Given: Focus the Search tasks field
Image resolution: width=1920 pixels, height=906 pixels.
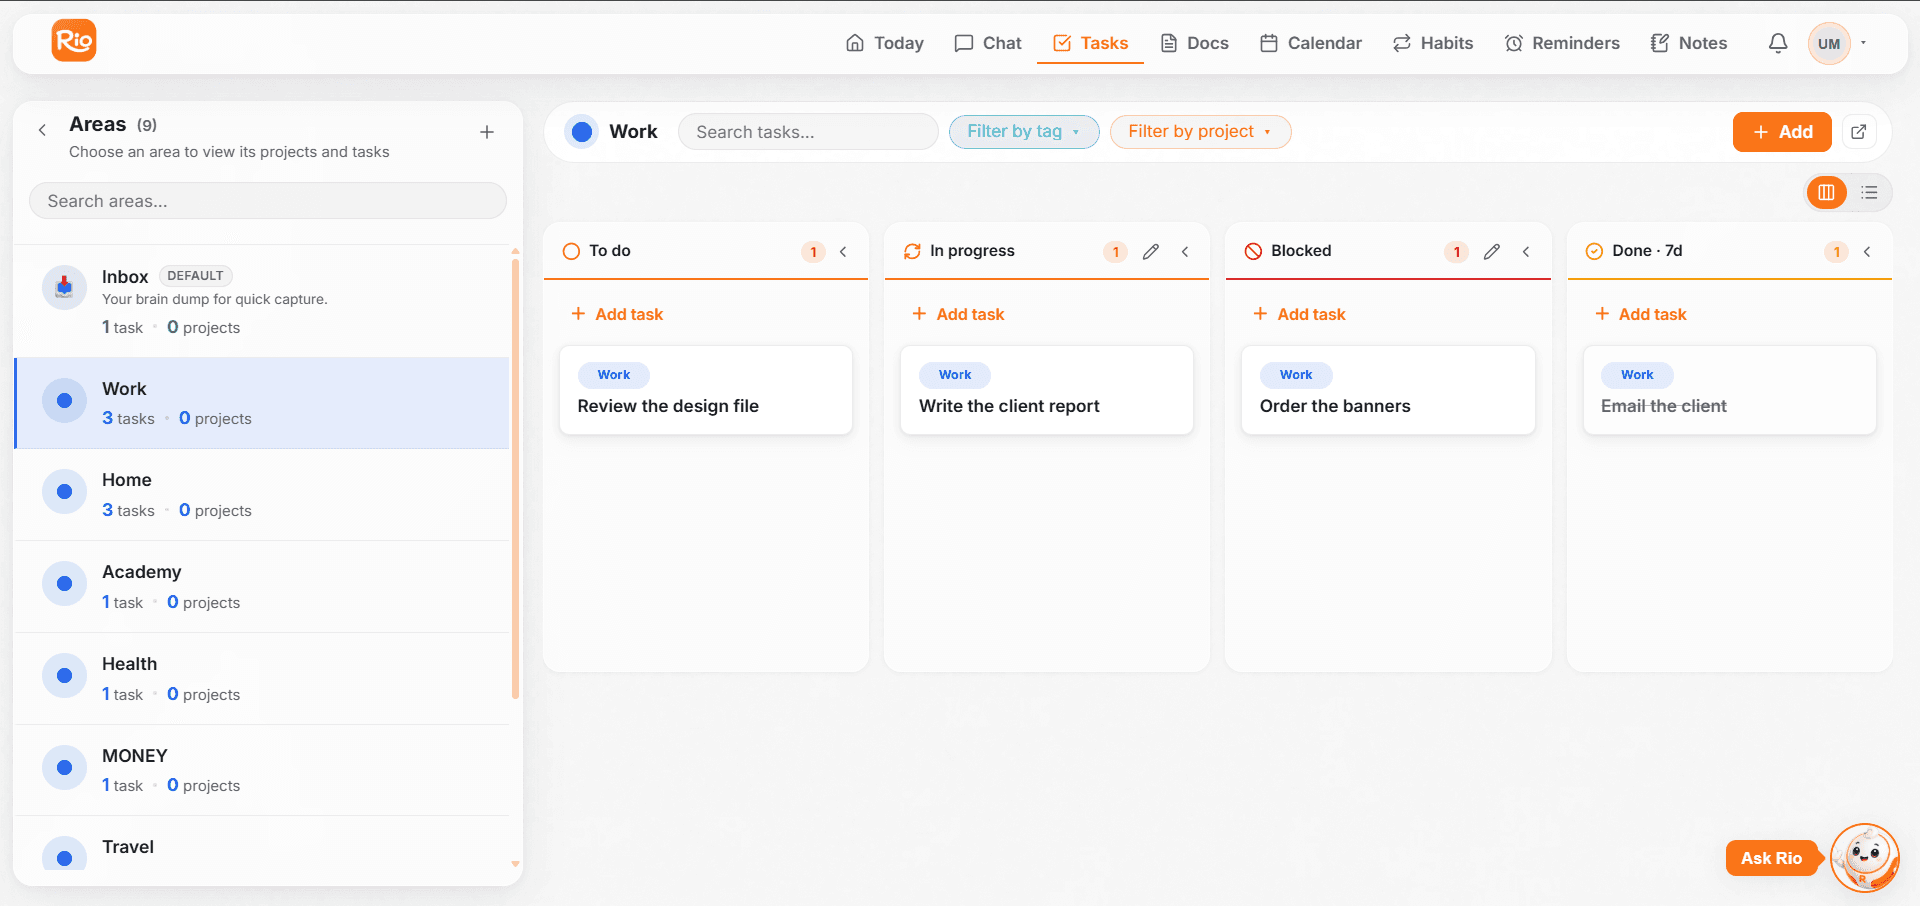Looking at the screenshot, I should [808, 132].
